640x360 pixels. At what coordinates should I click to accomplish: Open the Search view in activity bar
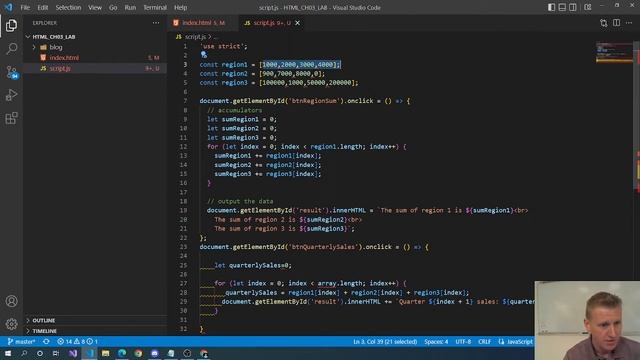tap(11, 49)
